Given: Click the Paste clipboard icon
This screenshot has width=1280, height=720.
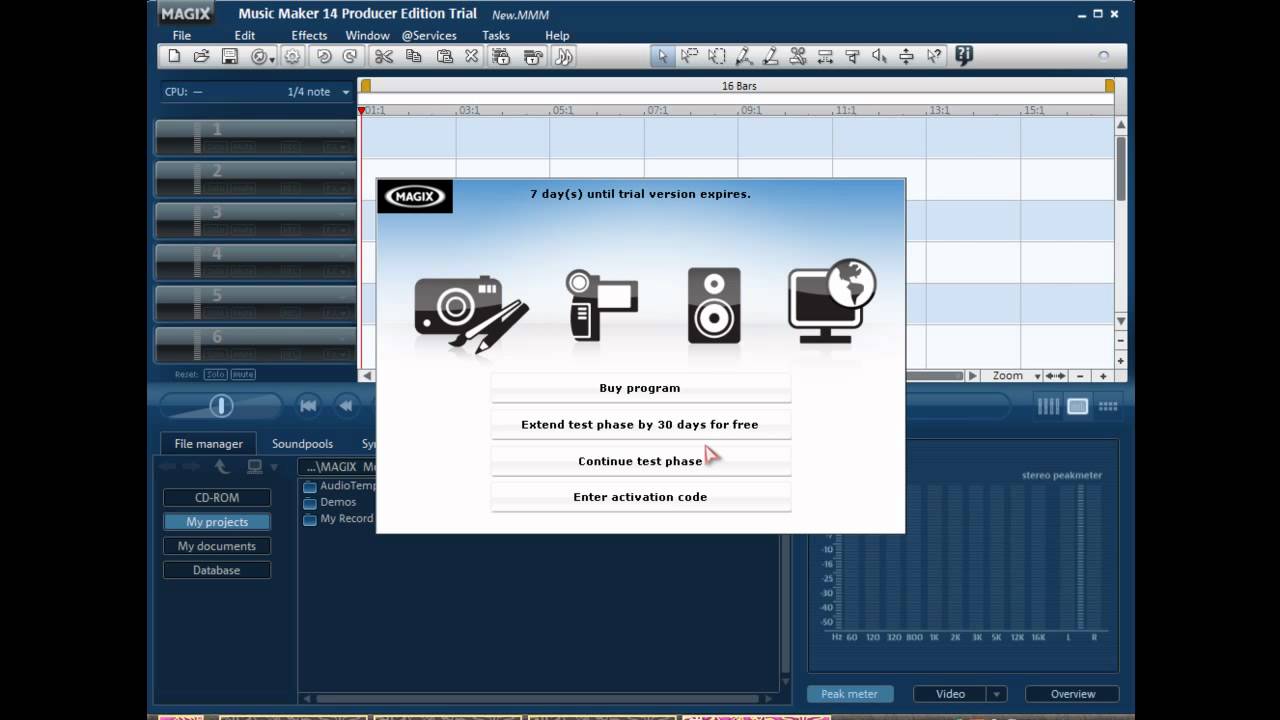Looking at the screenshot, I should 444,57.
